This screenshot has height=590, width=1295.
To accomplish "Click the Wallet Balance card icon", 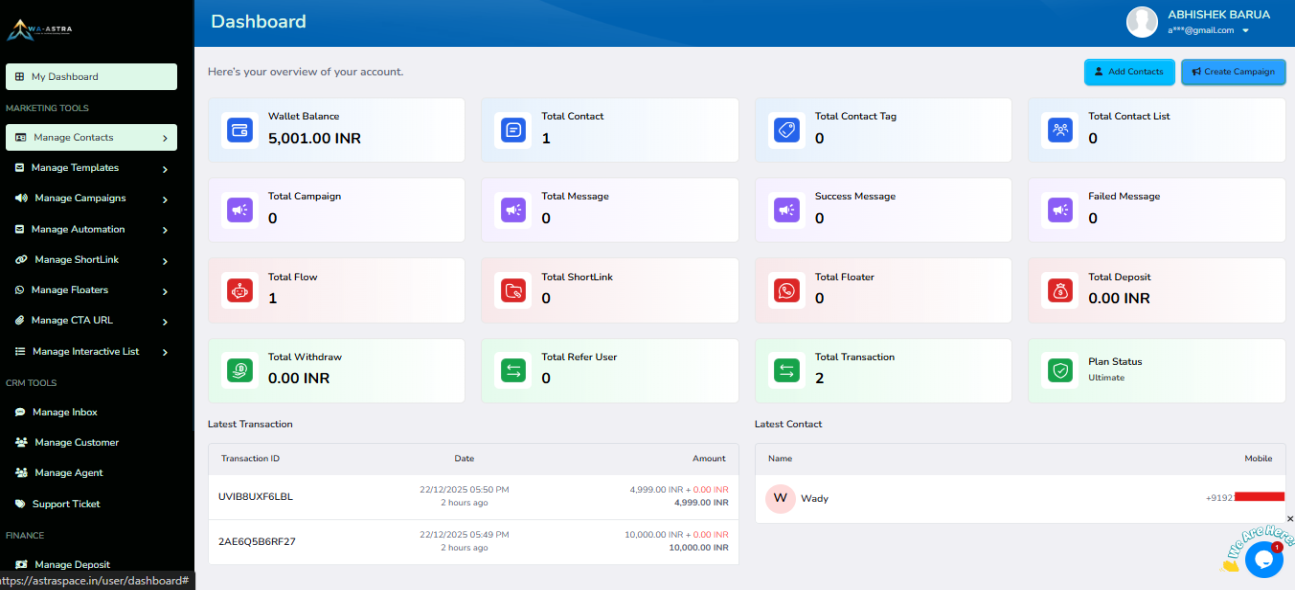I will pyautogui.click(x=240, y=130).
